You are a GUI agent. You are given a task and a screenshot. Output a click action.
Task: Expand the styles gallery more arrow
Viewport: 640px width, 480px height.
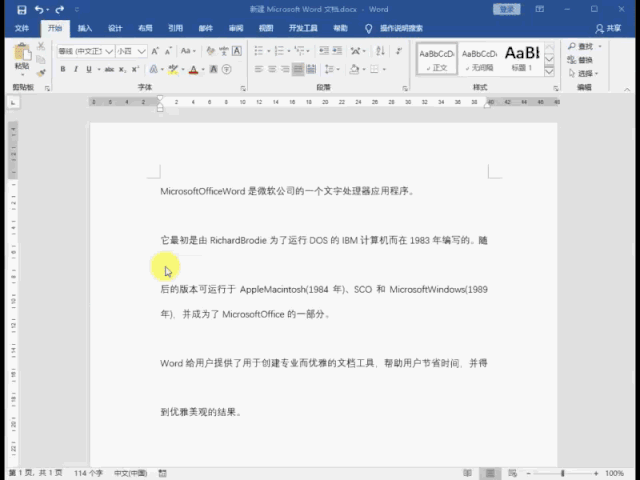(x=549, y=72)
